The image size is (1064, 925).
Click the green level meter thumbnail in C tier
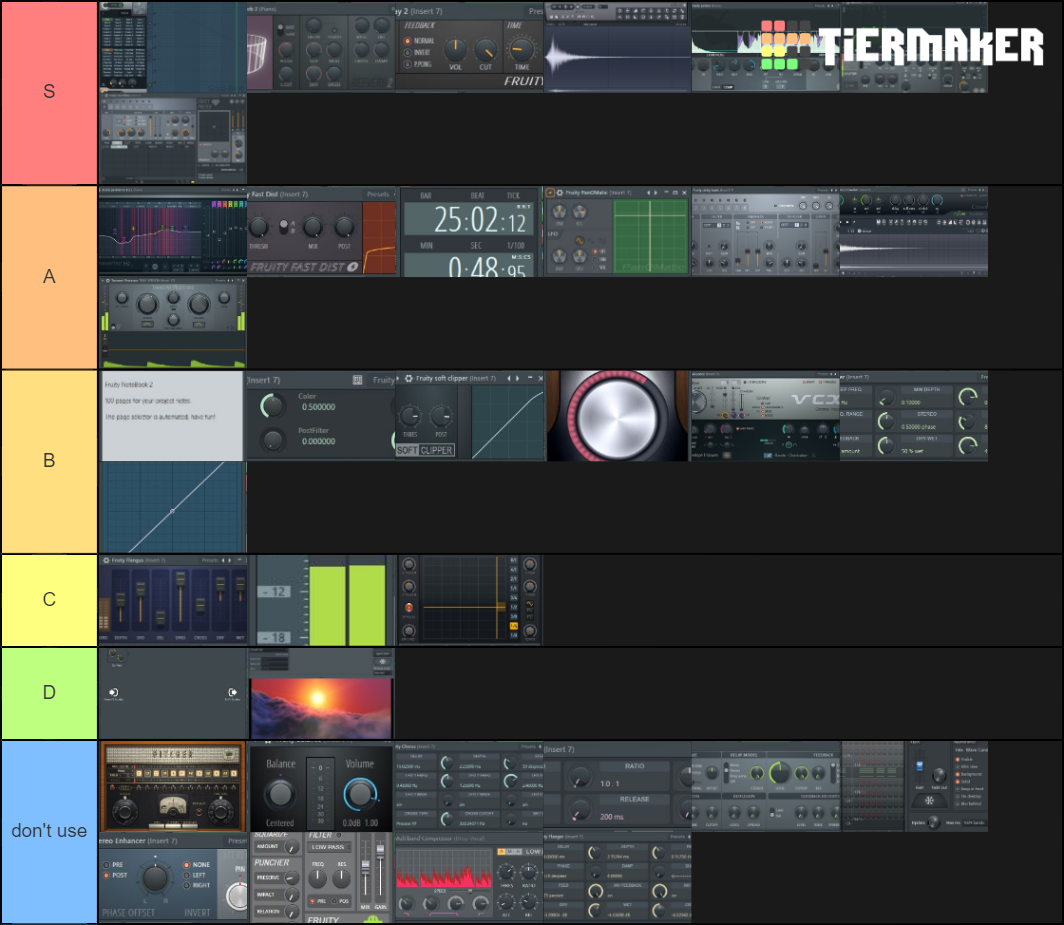coord(321,600)
